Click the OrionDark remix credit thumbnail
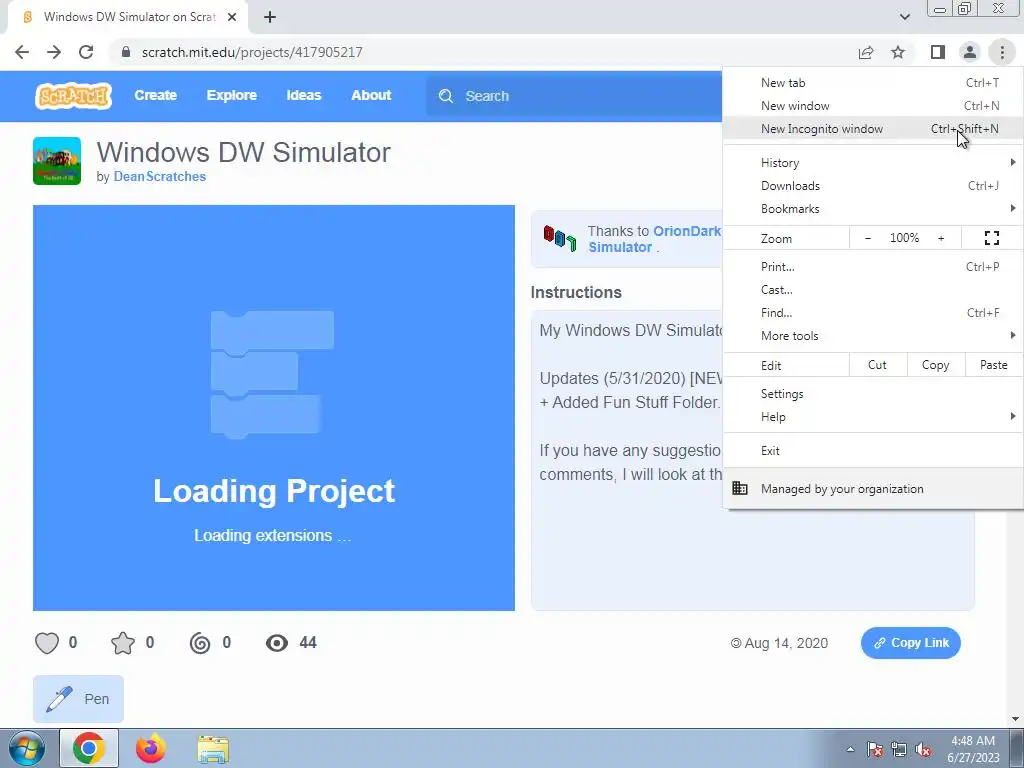Viewport: 1024px width, 768px height. click(x=560, y=238)
